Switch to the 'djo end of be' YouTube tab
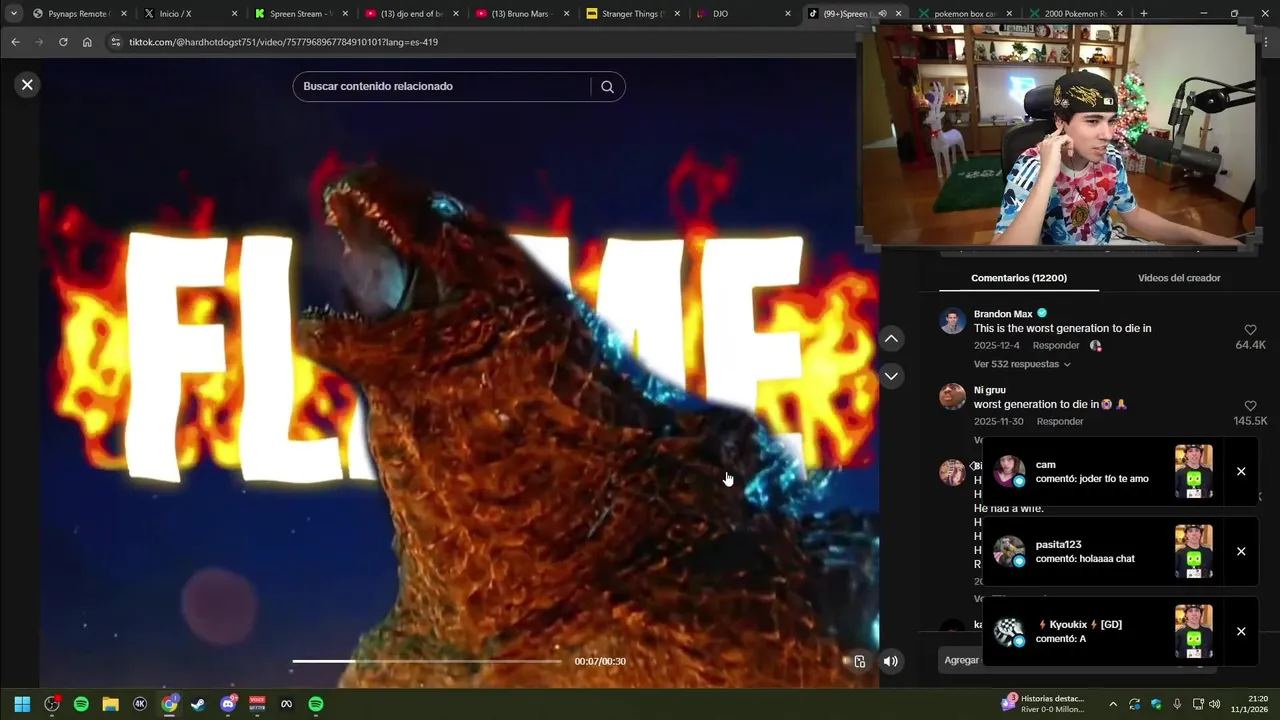This screenshot has height=720, width=1280. 411,14
